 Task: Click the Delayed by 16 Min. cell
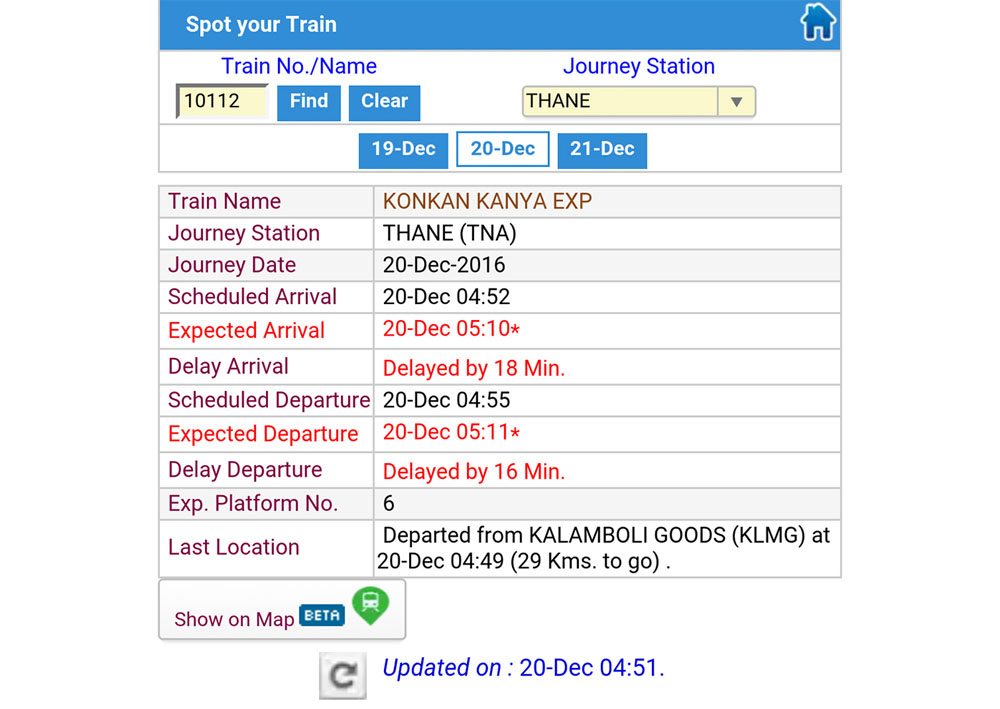[x=474, y=471]
